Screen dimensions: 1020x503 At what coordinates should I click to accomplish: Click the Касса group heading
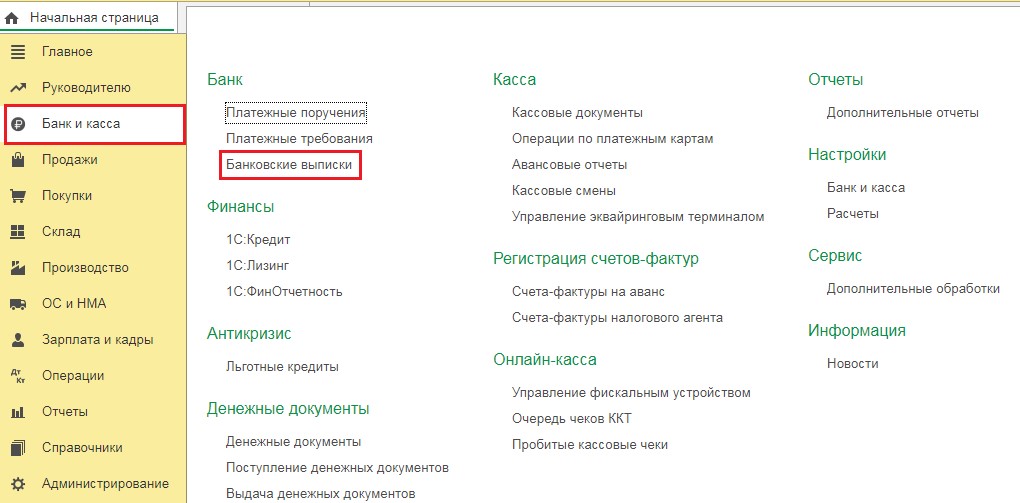[515, 80]
